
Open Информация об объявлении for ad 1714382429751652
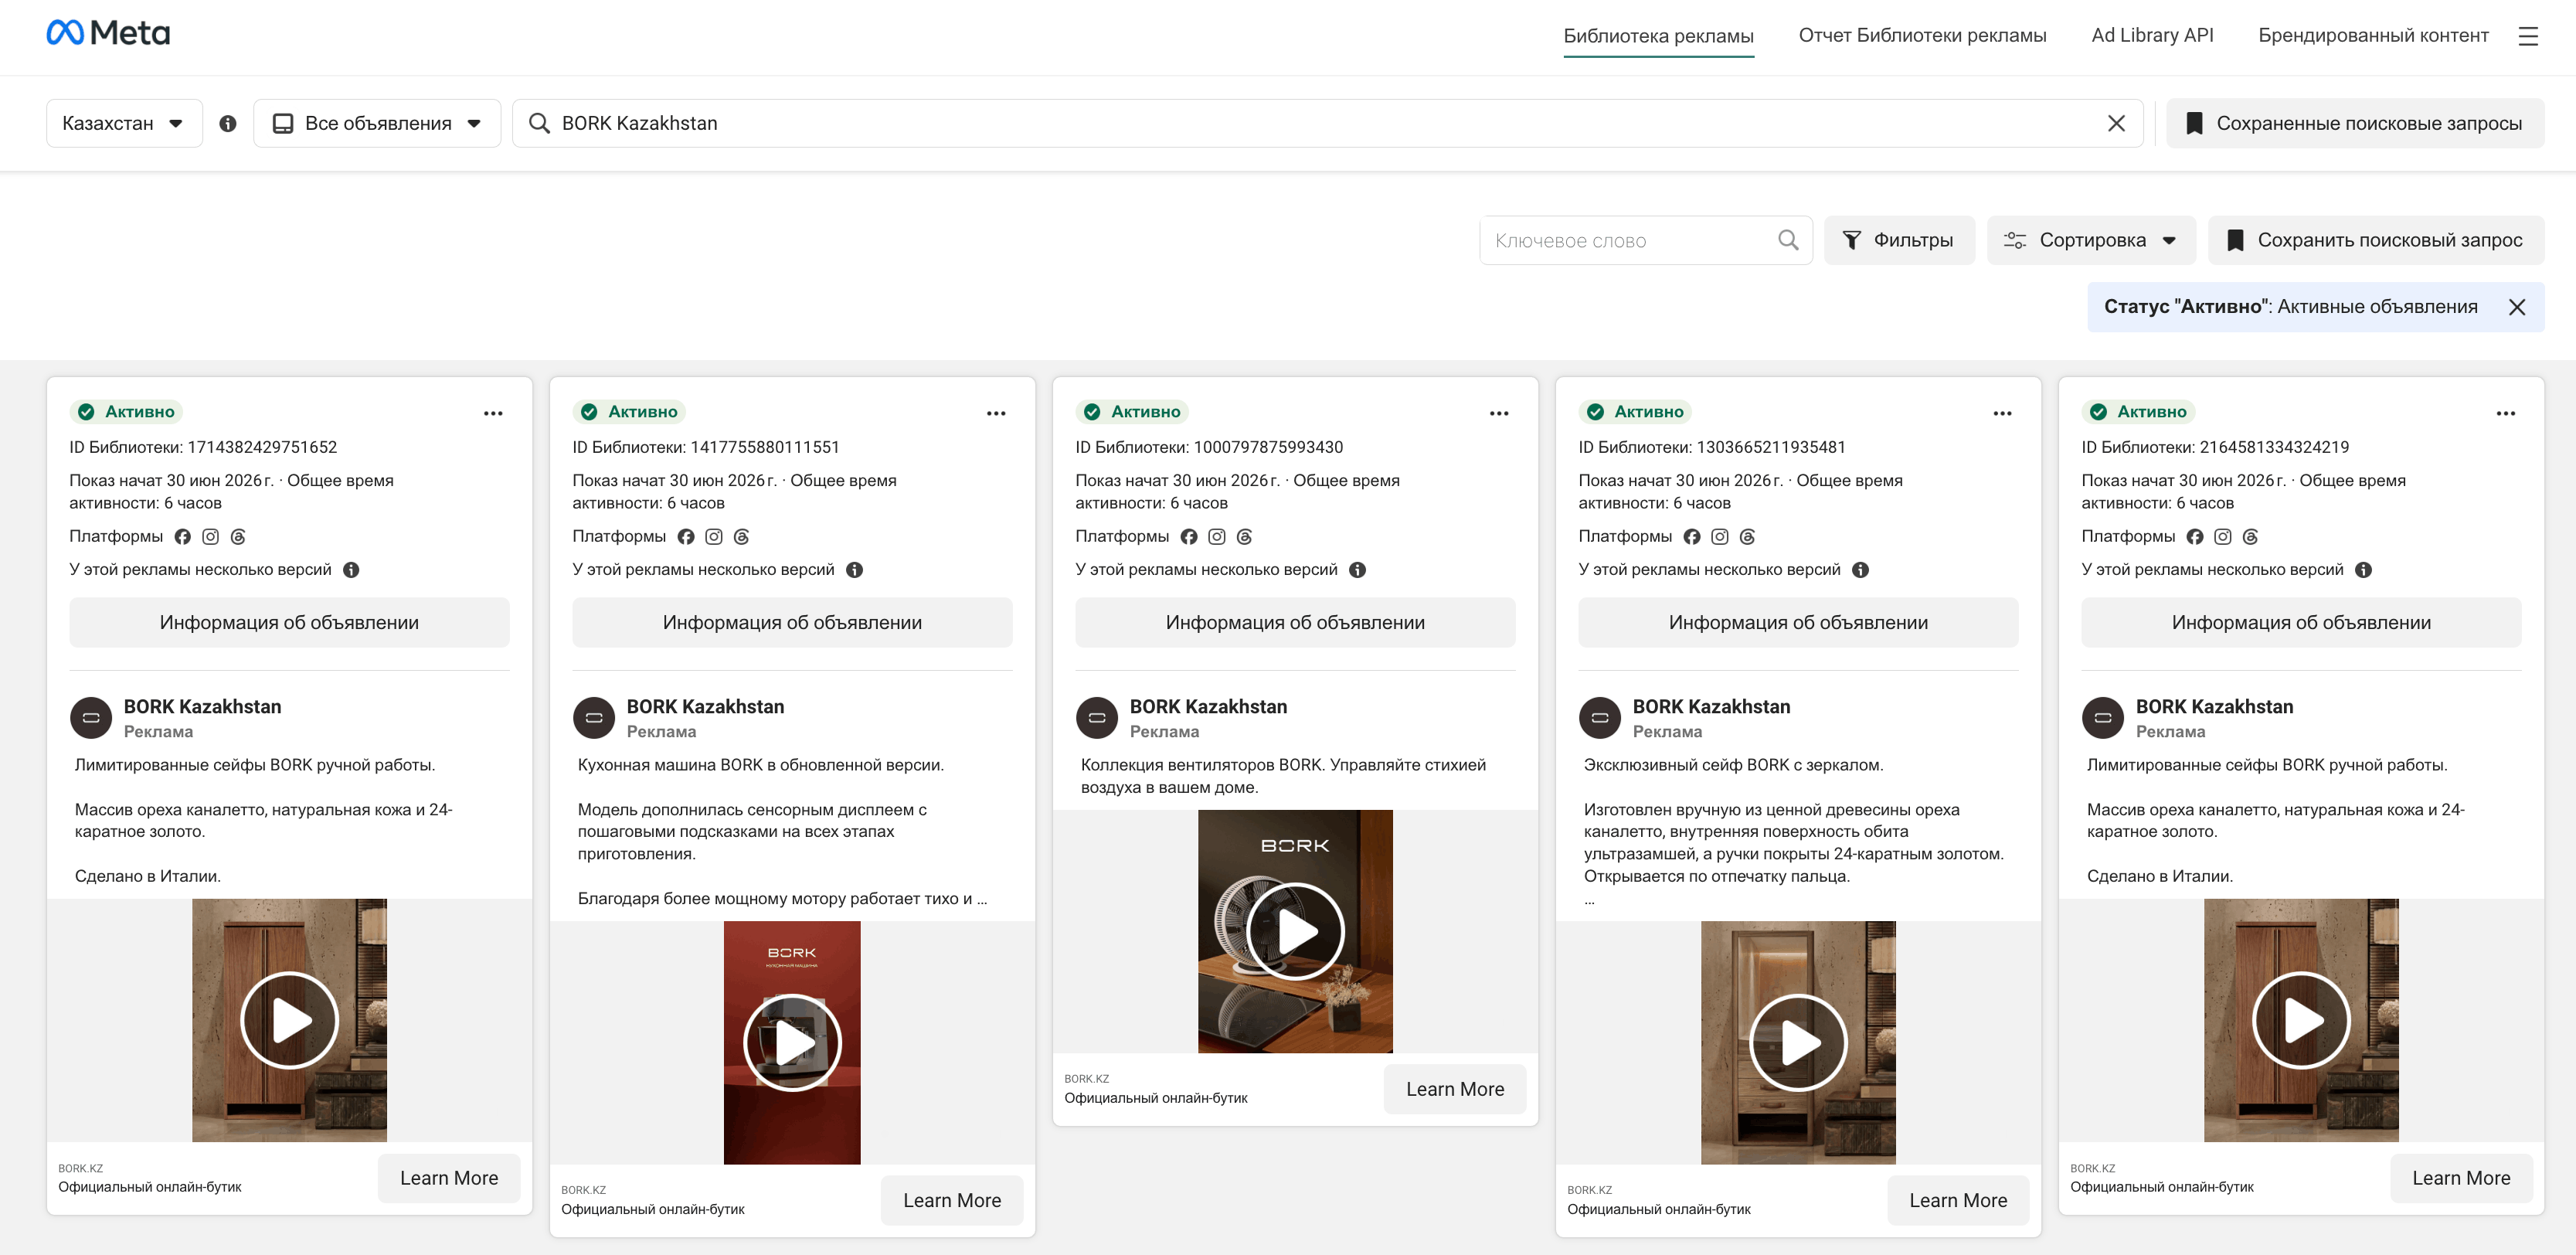289,622
